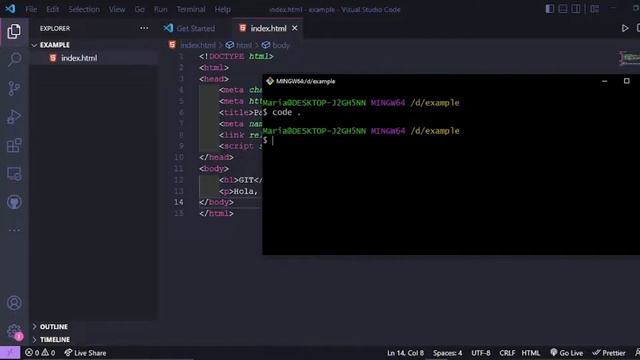Click the minimap preview in editor
The image size is (640, 360).
629,58
